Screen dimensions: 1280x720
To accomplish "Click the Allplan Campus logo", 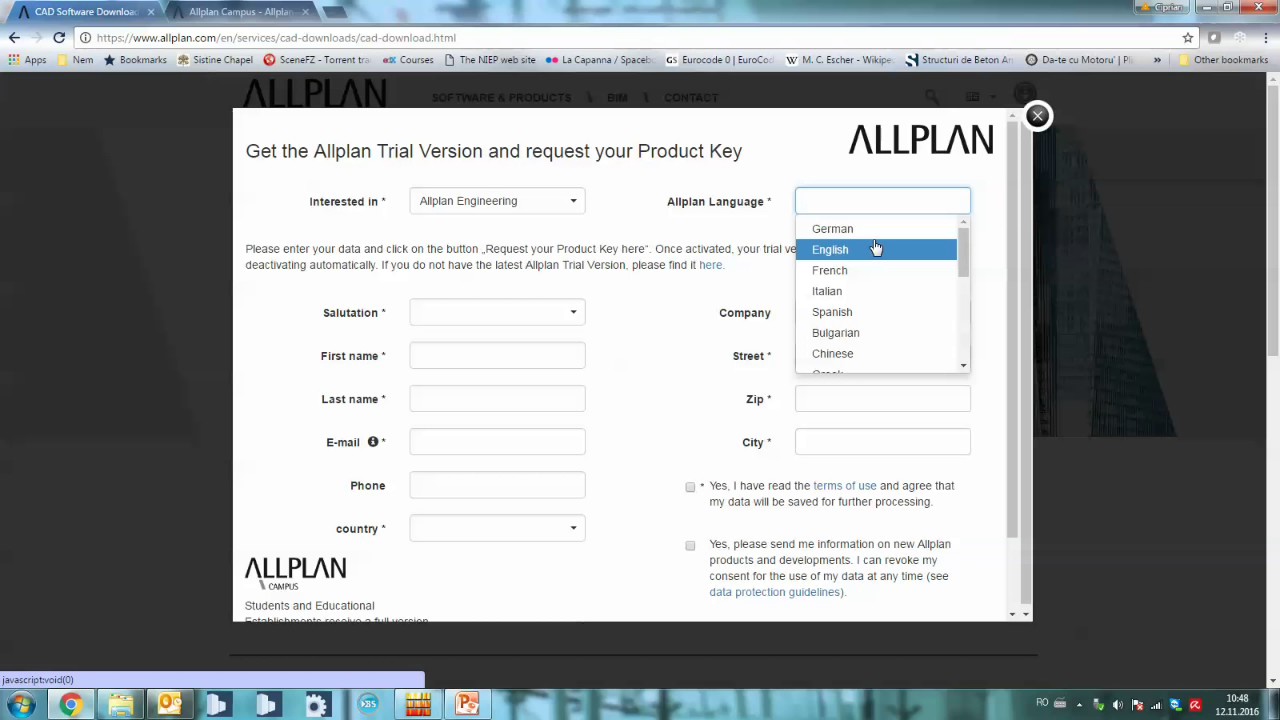I will (295, 573).
